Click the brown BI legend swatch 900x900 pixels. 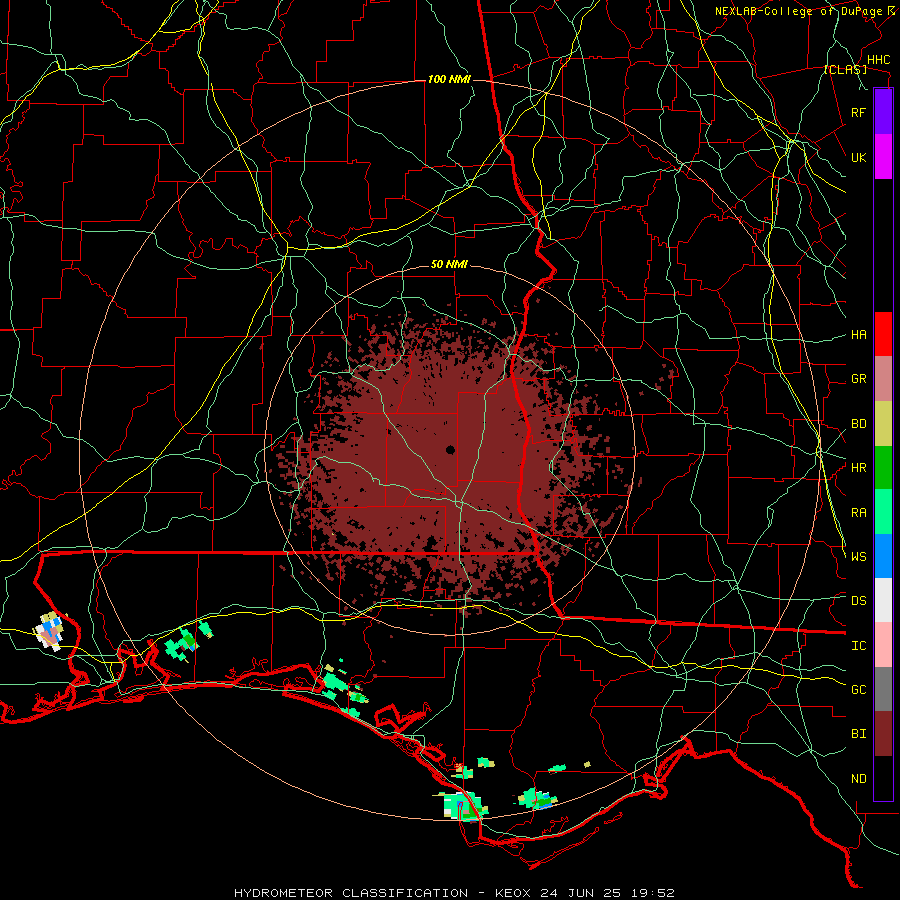point(883,734)
